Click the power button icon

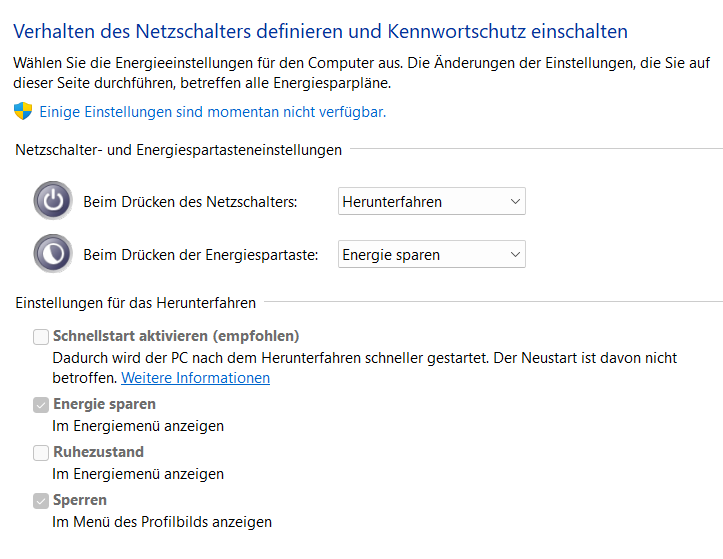53,201
